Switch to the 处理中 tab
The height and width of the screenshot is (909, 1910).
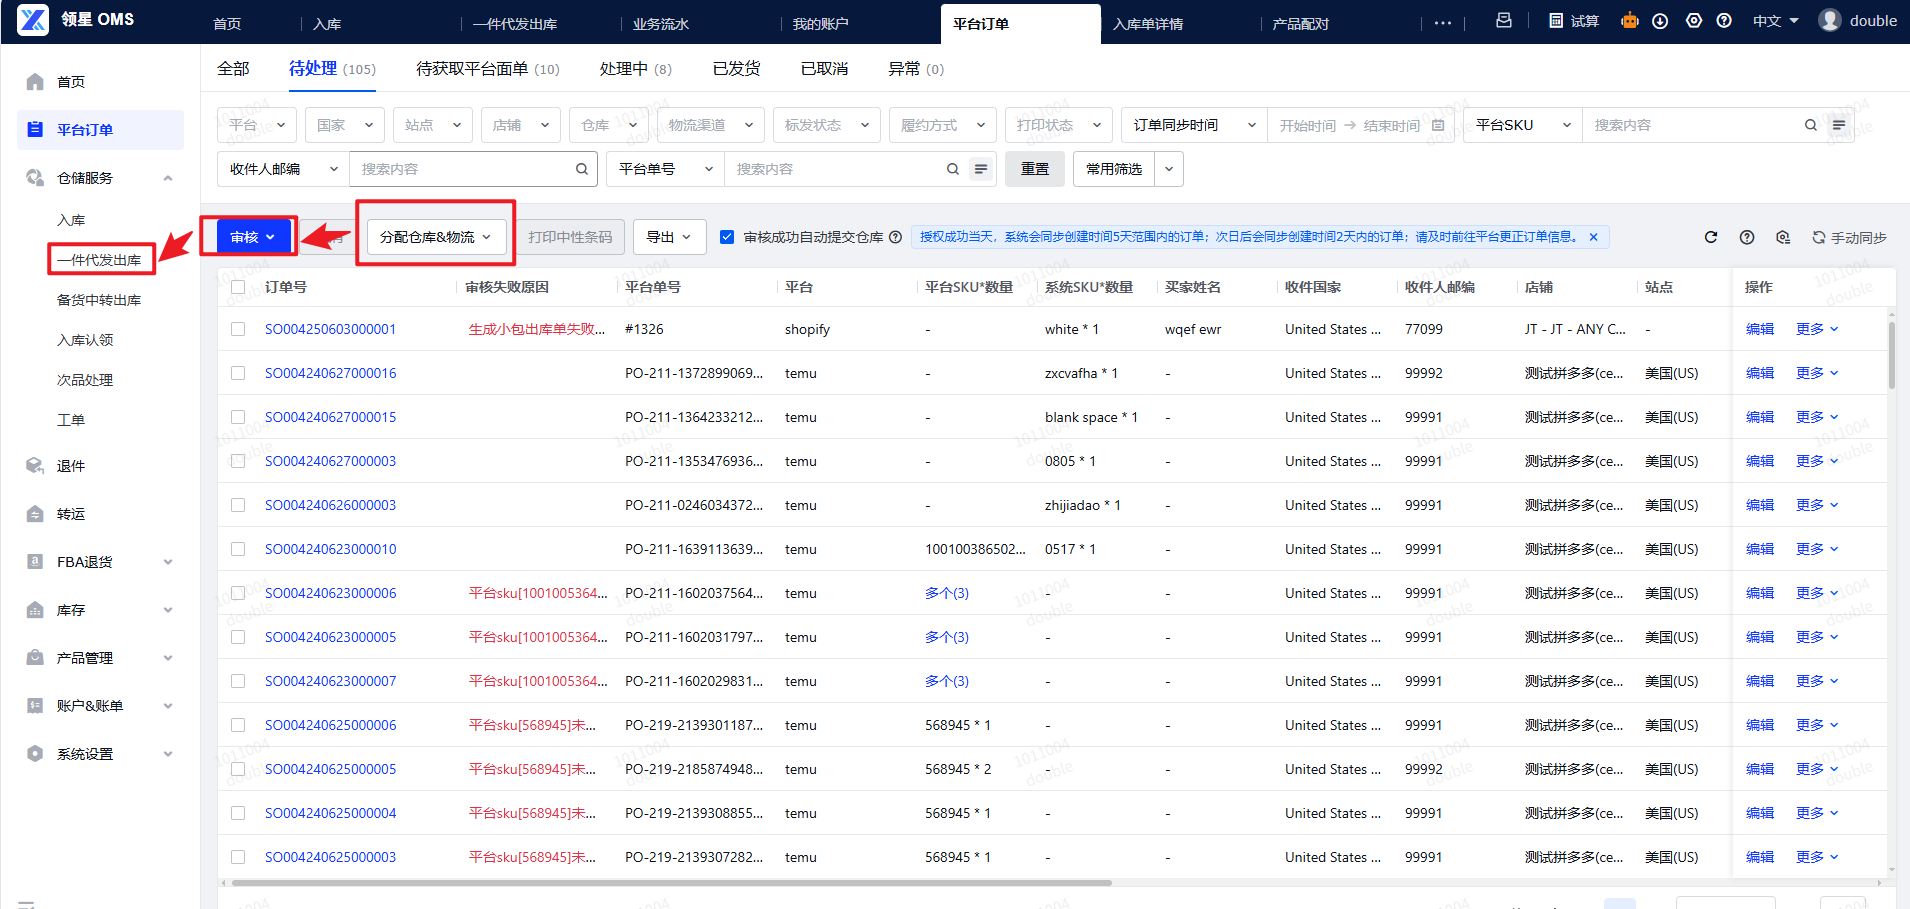pos(635,69)
